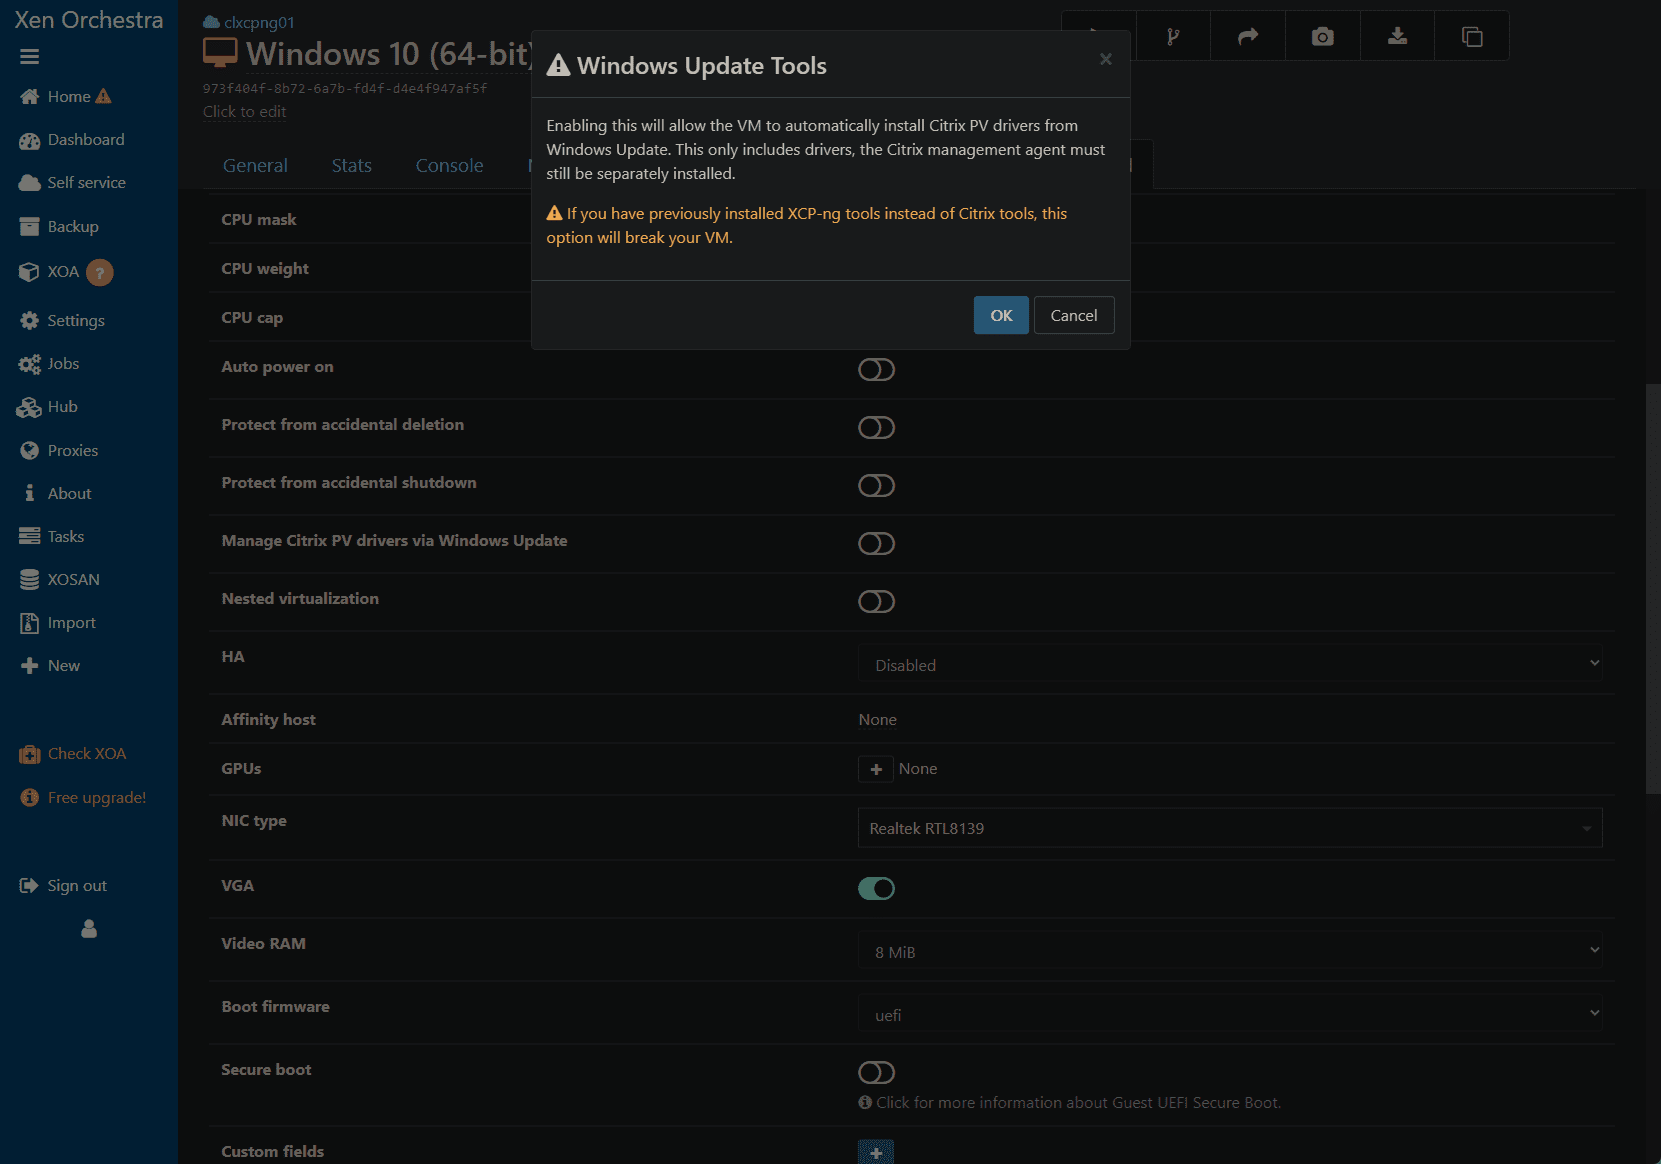The height and width of the screenshot is (1164, 1661).
Task: Open the clxcpng01 pool link
Action: click(259, 22)
